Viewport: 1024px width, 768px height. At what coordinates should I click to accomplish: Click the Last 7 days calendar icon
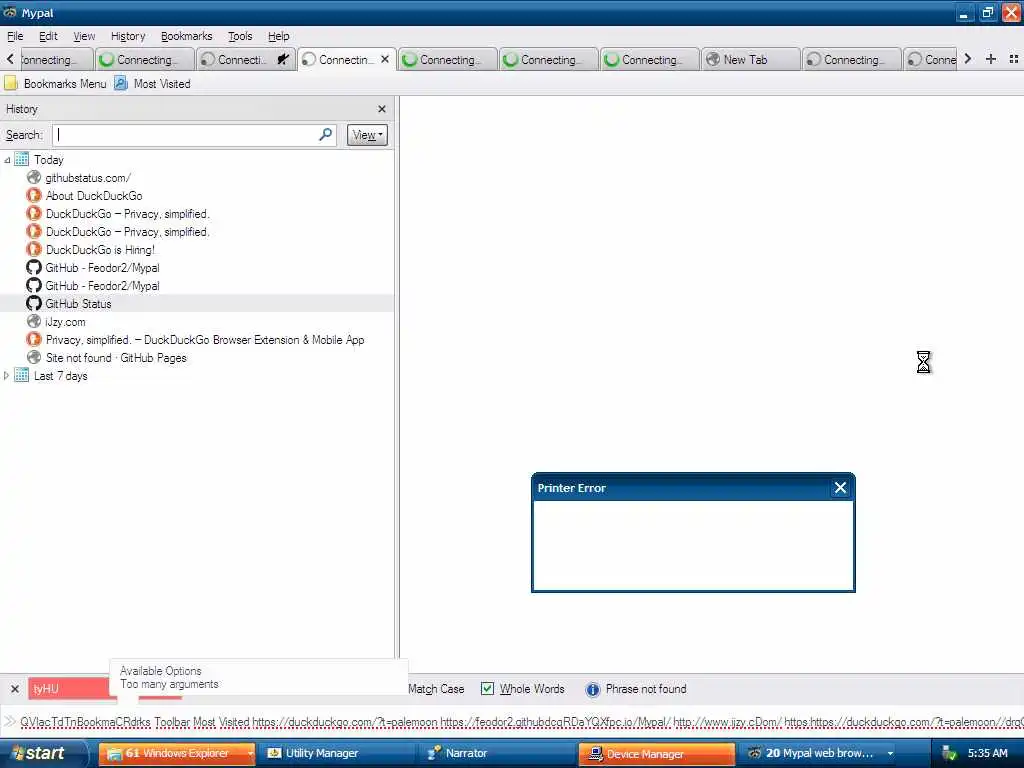pyautogui.click(x=22, y=376)
